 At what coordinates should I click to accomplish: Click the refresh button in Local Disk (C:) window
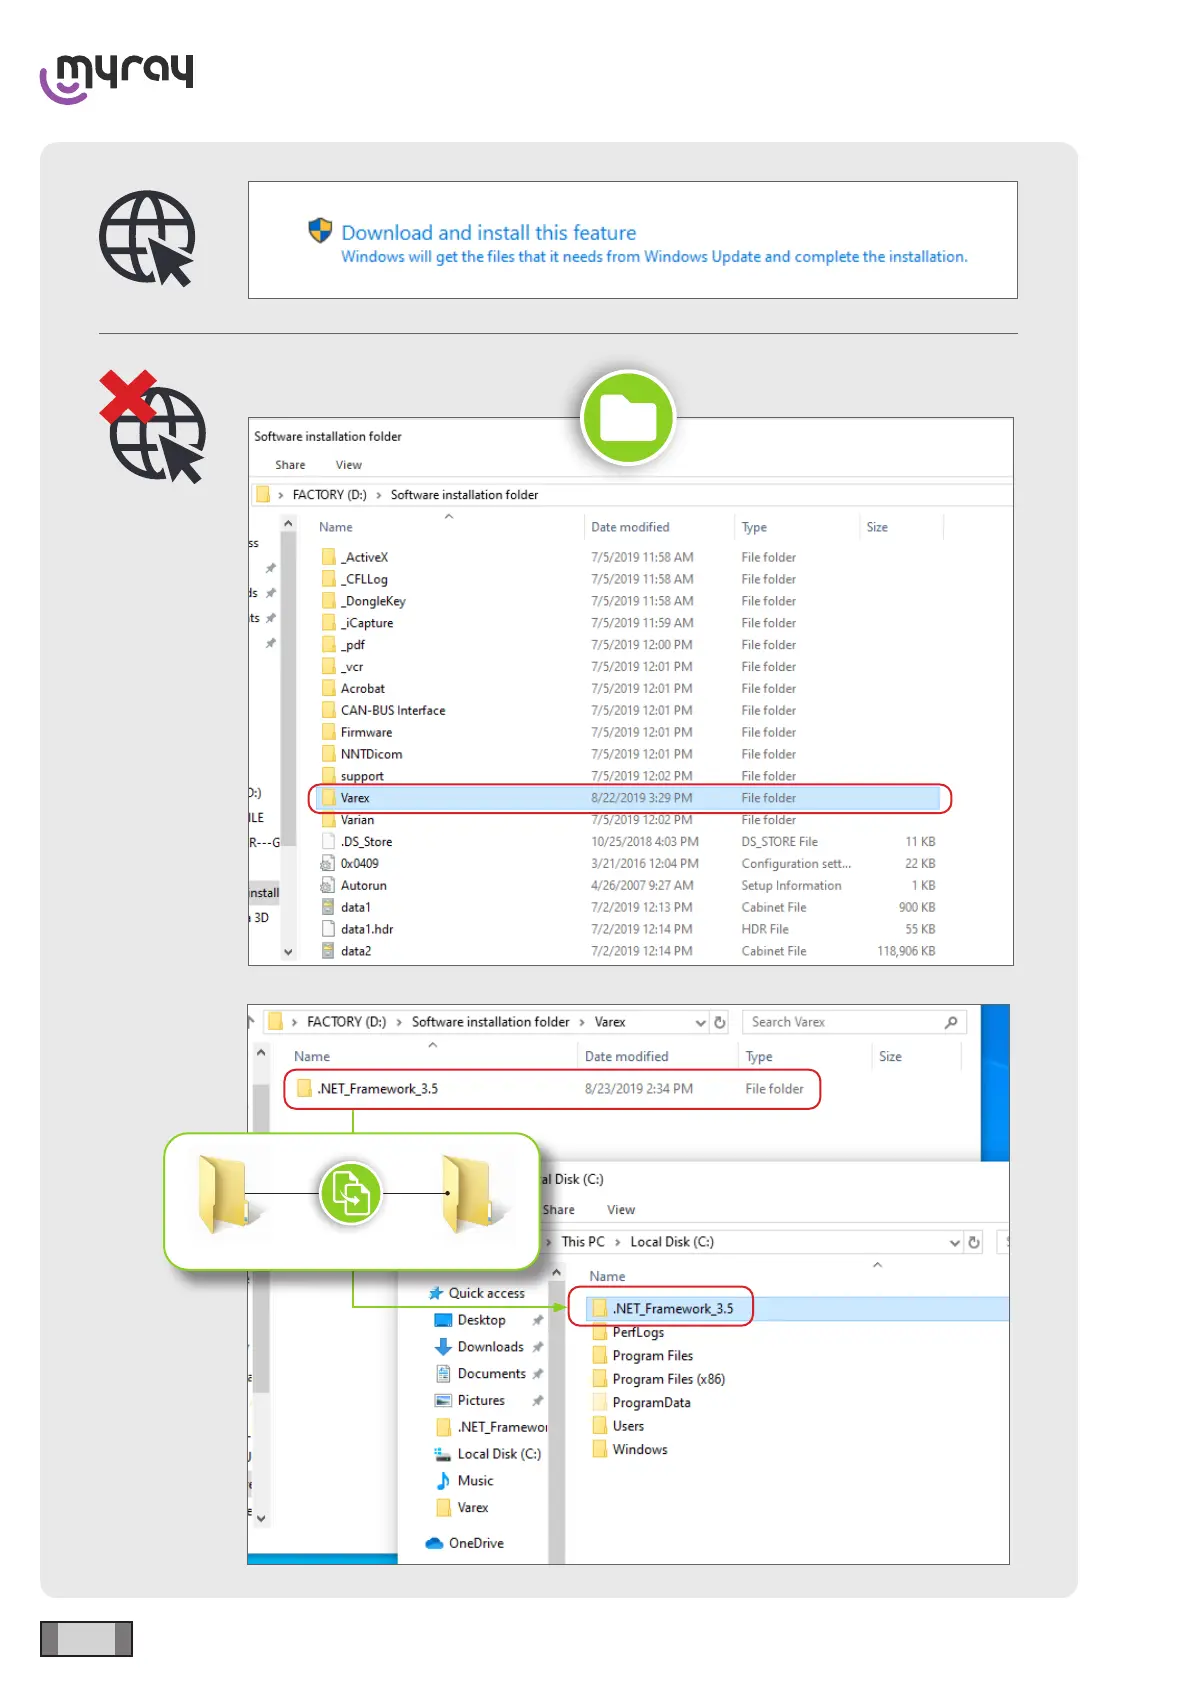coord(974,1243)
